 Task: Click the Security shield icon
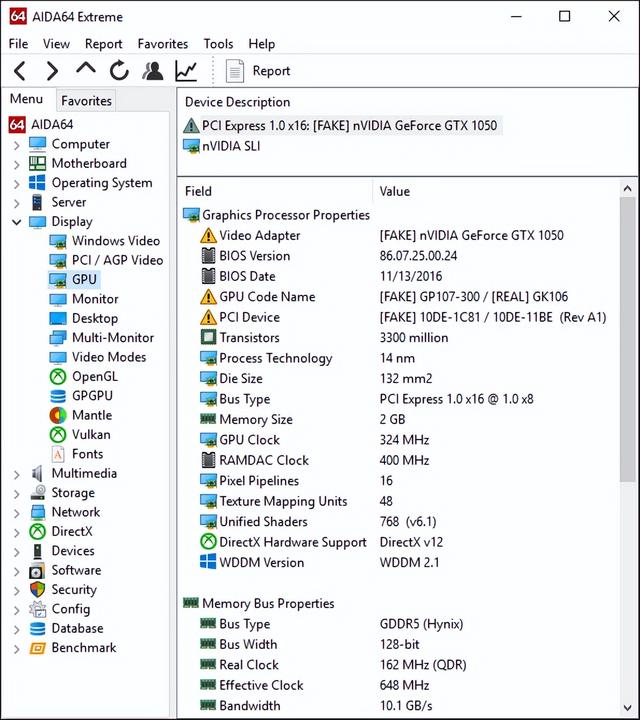[37, 589]
